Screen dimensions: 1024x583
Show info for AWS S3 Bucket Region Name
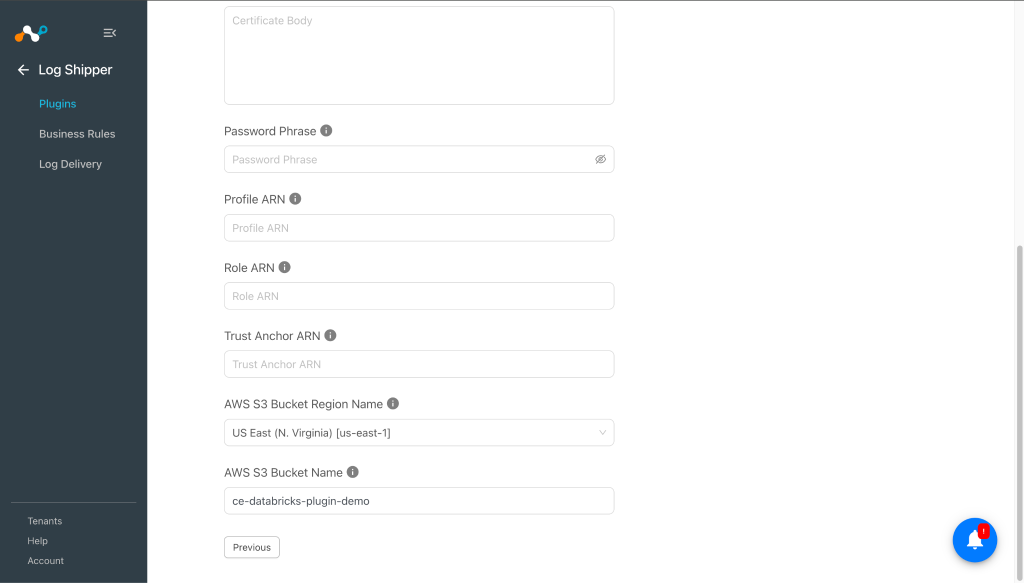pyautogui.click(x=392, y=403)
